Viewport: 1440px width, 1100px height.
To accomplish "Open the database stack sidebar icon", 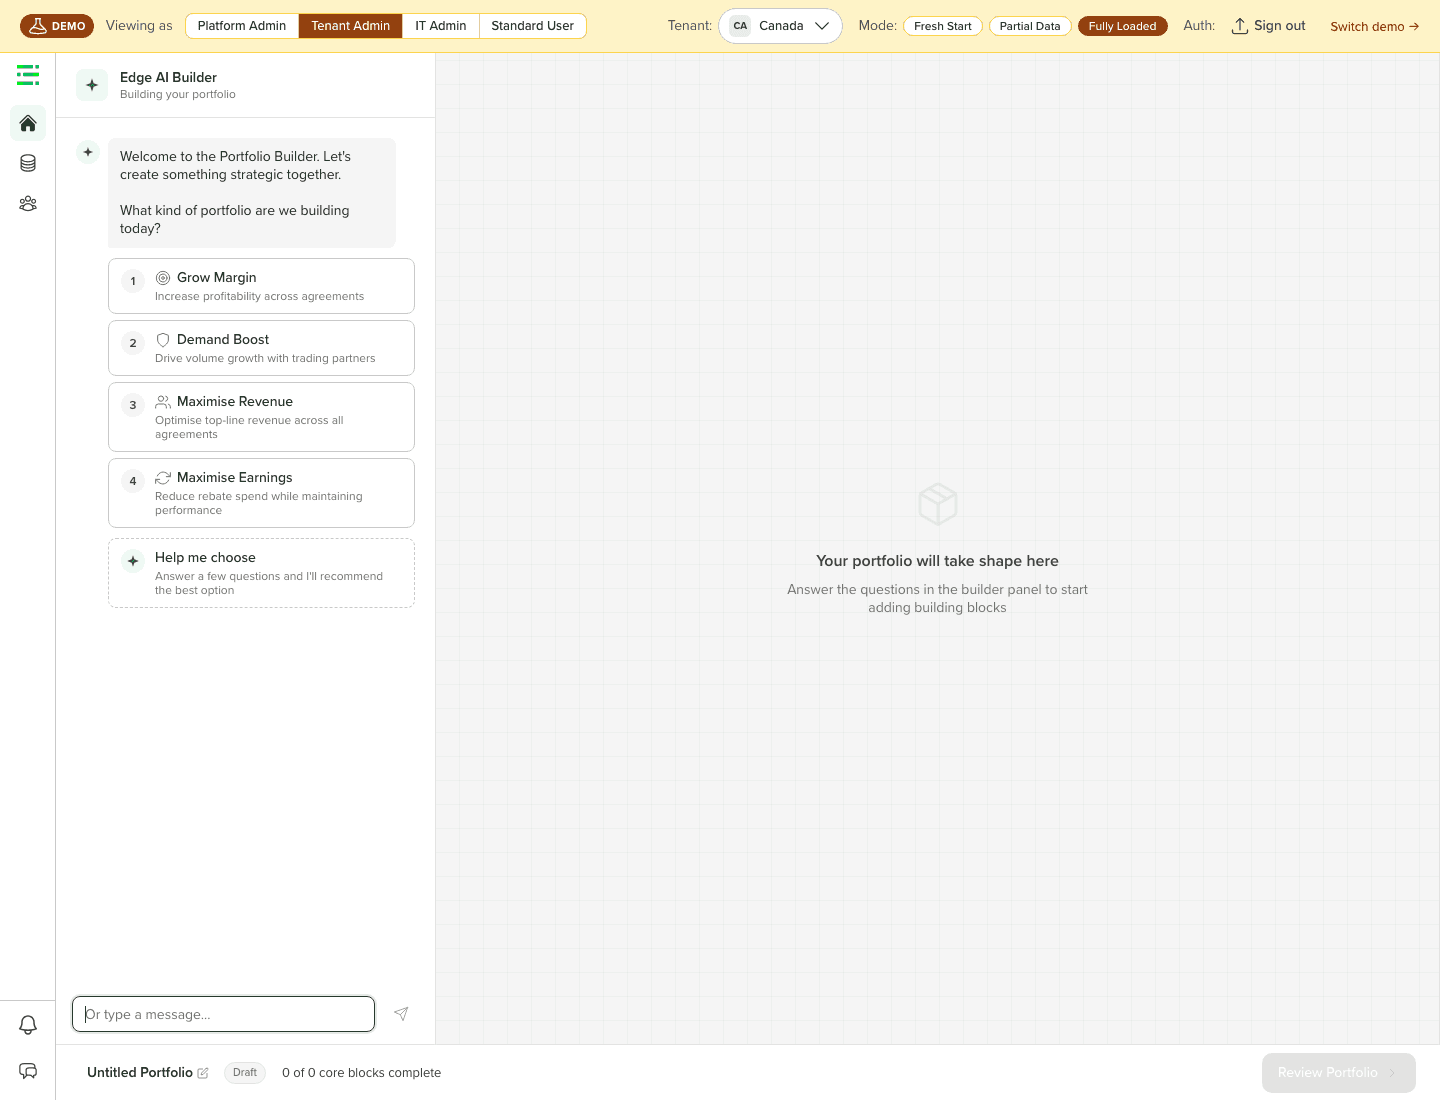I will point(28,163).
